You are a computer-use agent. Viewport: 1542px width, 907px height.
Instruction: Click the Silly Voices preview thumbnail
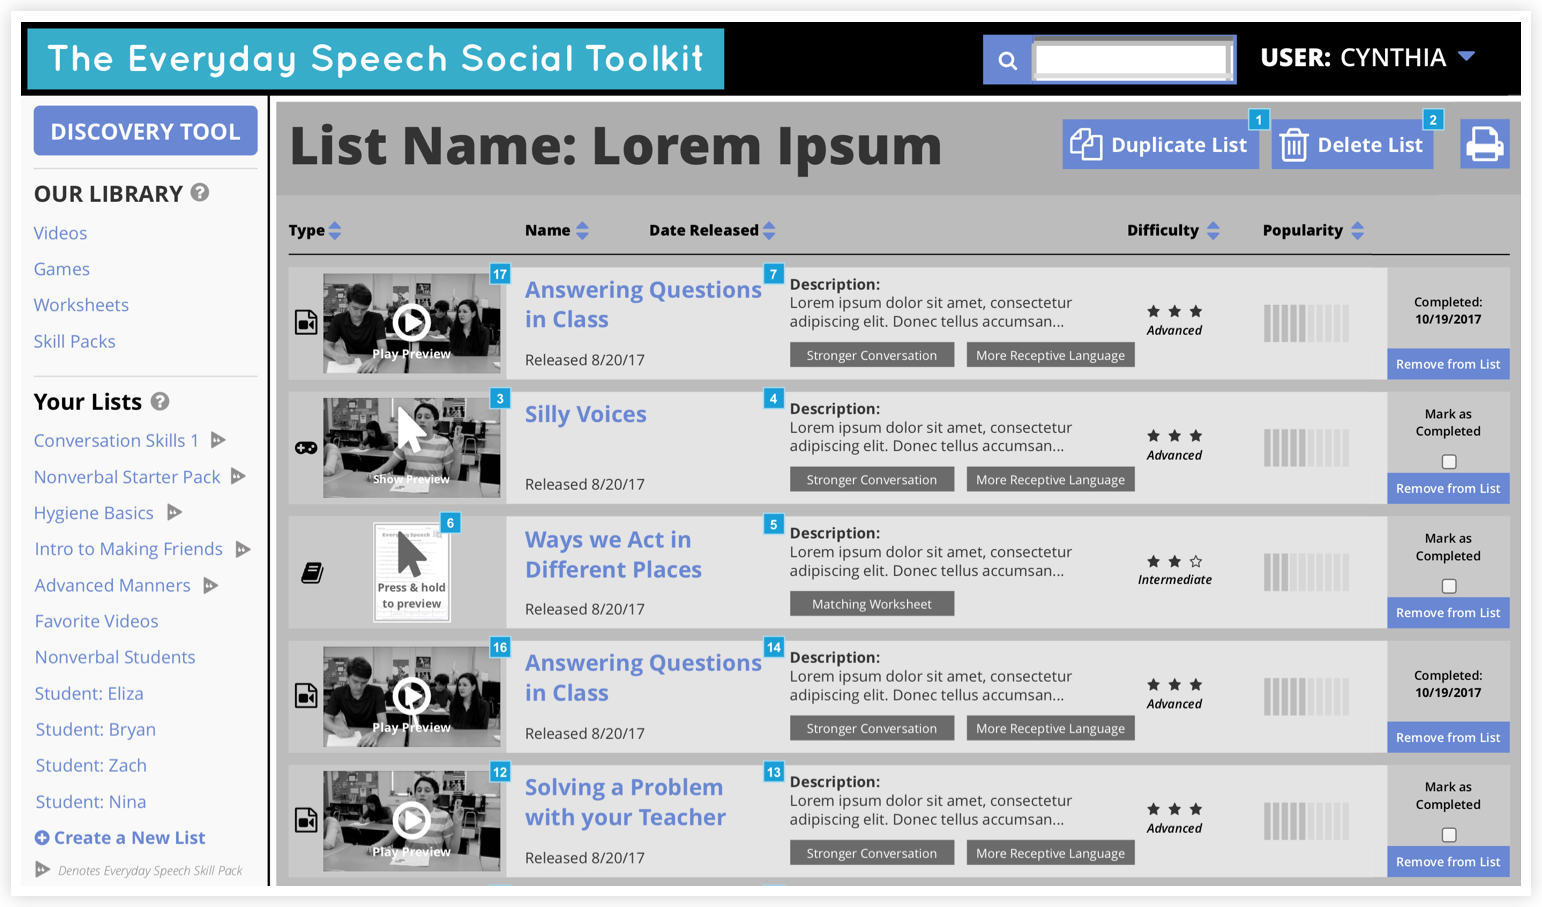(411, 447)
